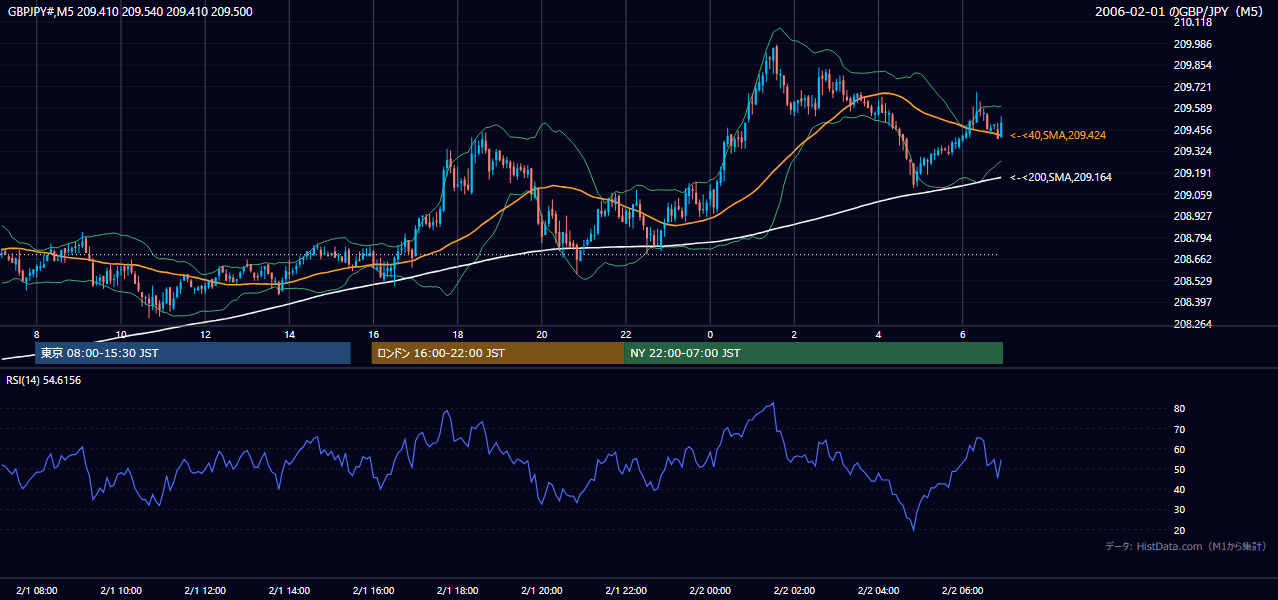Click hour label 20 under price chart
The image size is (1278, 600).
coord(541,334)
